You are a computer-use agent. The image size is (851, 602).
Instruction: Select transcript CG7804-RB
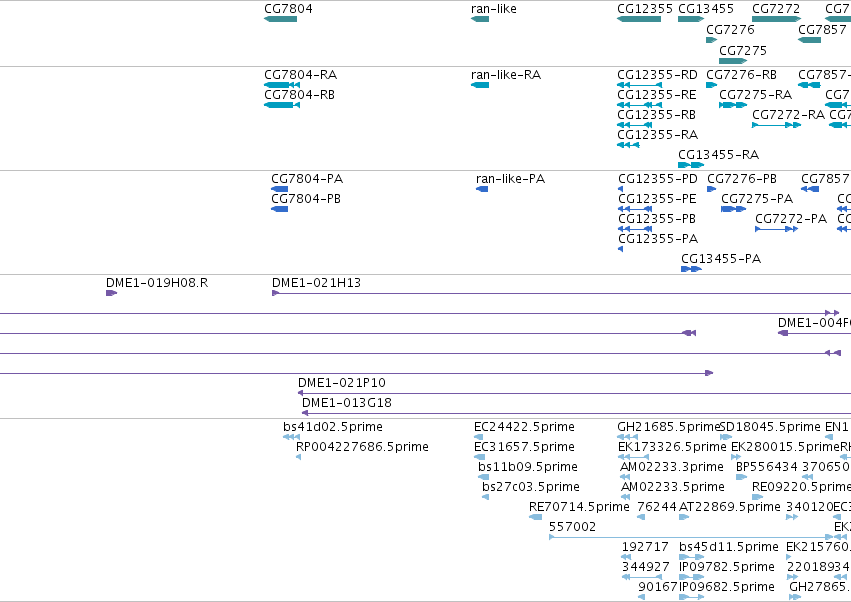coord(300,94)
